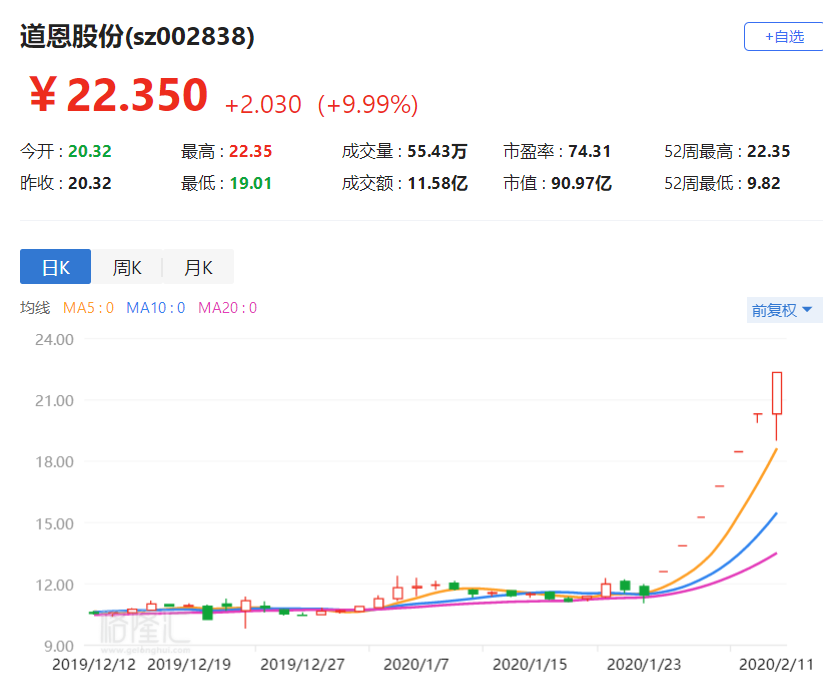Click the 18.00 price axis label
Viewport: 823px width, 677px height.
(54, 462)
